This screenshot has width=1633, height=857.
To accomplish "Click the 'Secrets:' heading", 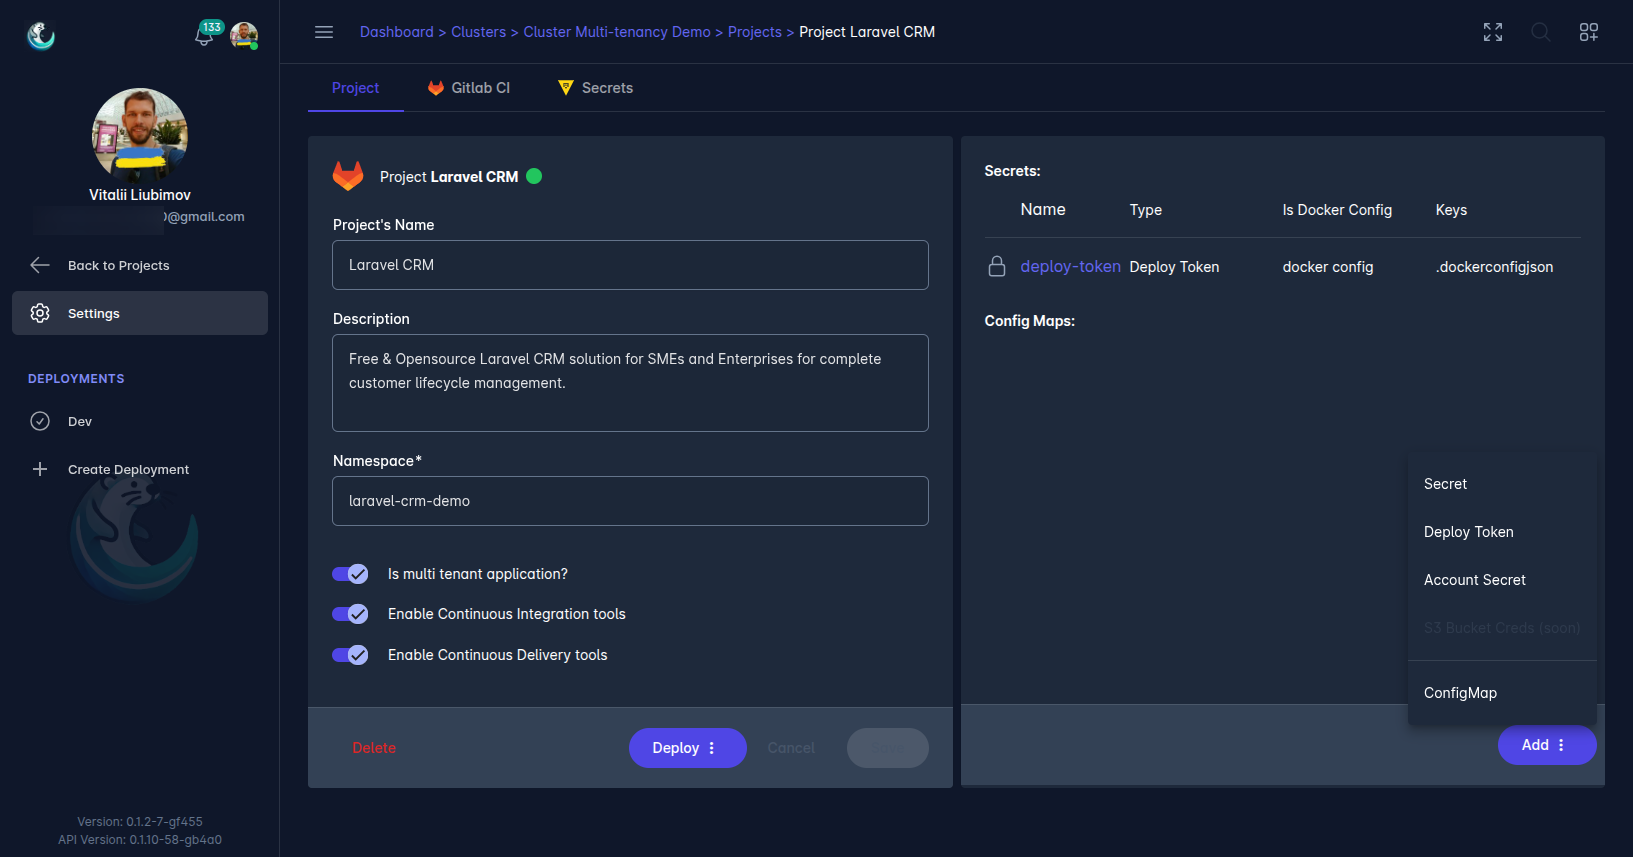I will pos(1012,171).
